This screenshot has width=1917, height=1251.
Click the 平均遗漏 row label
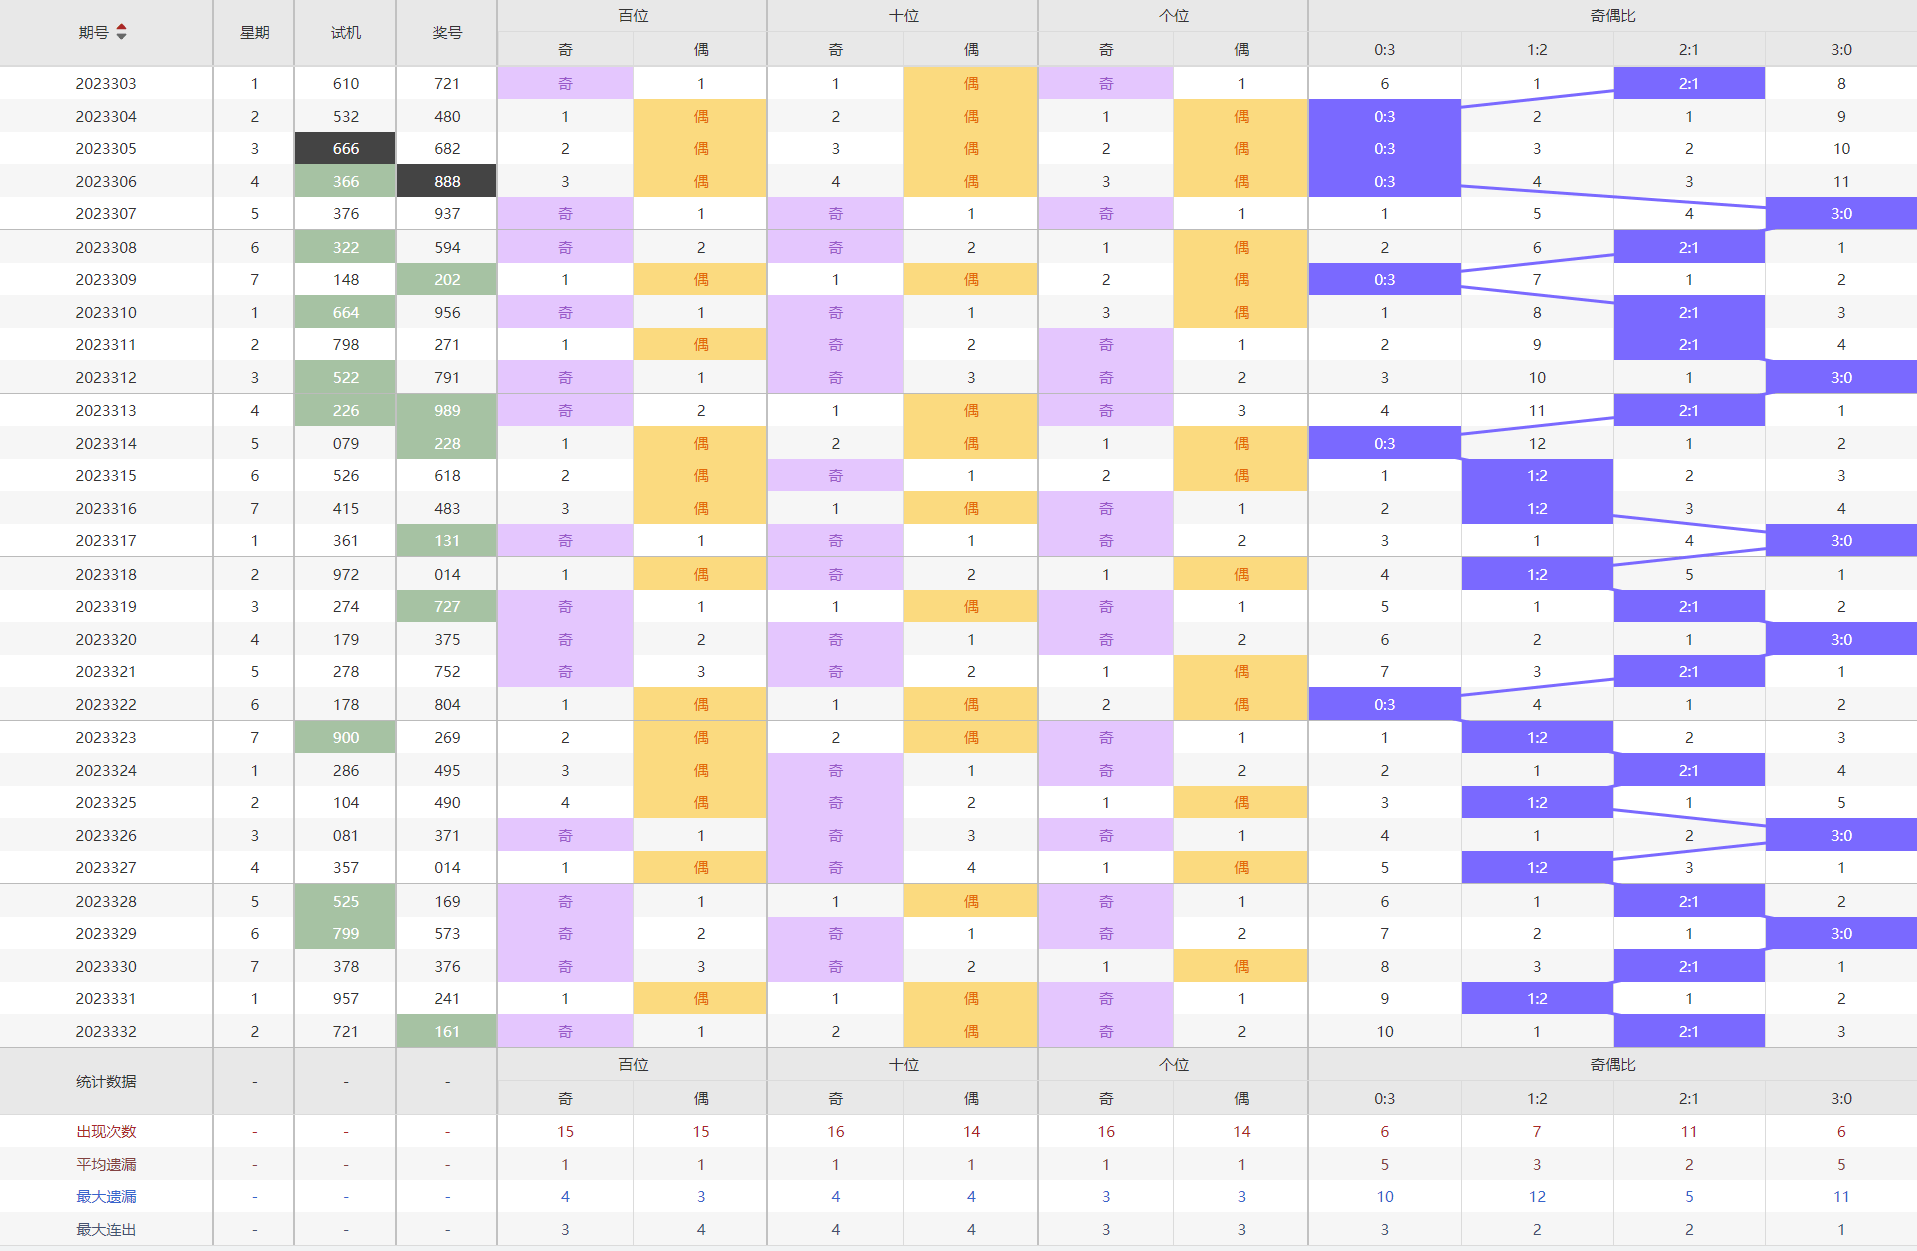(106, 1164)
